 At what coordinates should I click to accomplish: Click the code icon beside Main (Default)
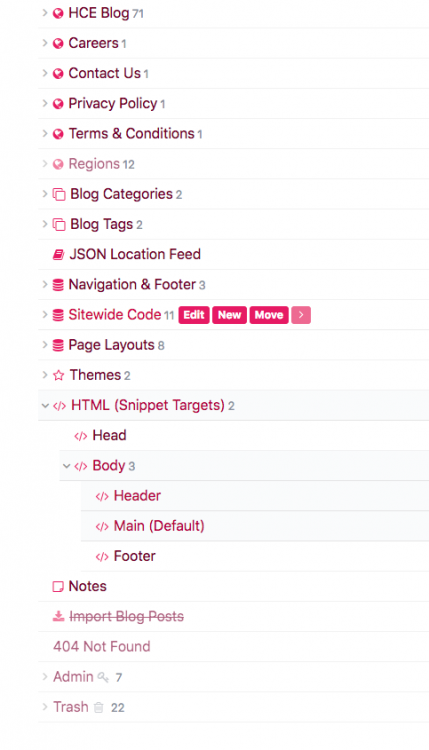click(102, 527)
